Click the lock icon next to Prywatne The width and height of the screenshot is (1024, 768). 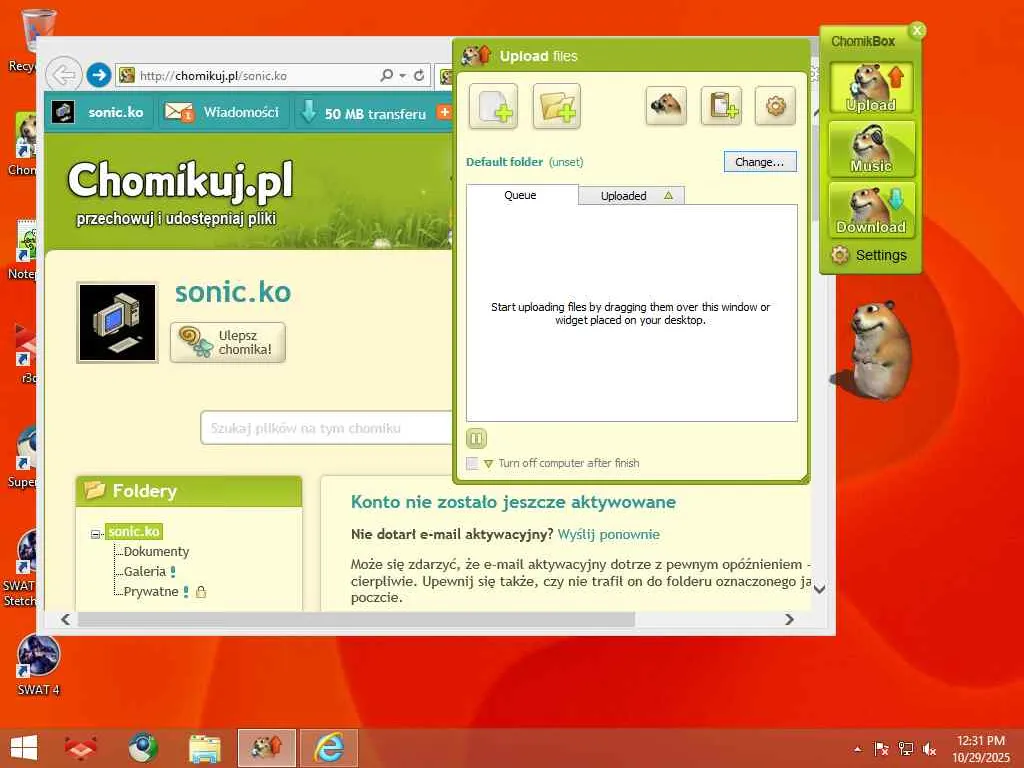pyautogui.click(x=201, y=592)
